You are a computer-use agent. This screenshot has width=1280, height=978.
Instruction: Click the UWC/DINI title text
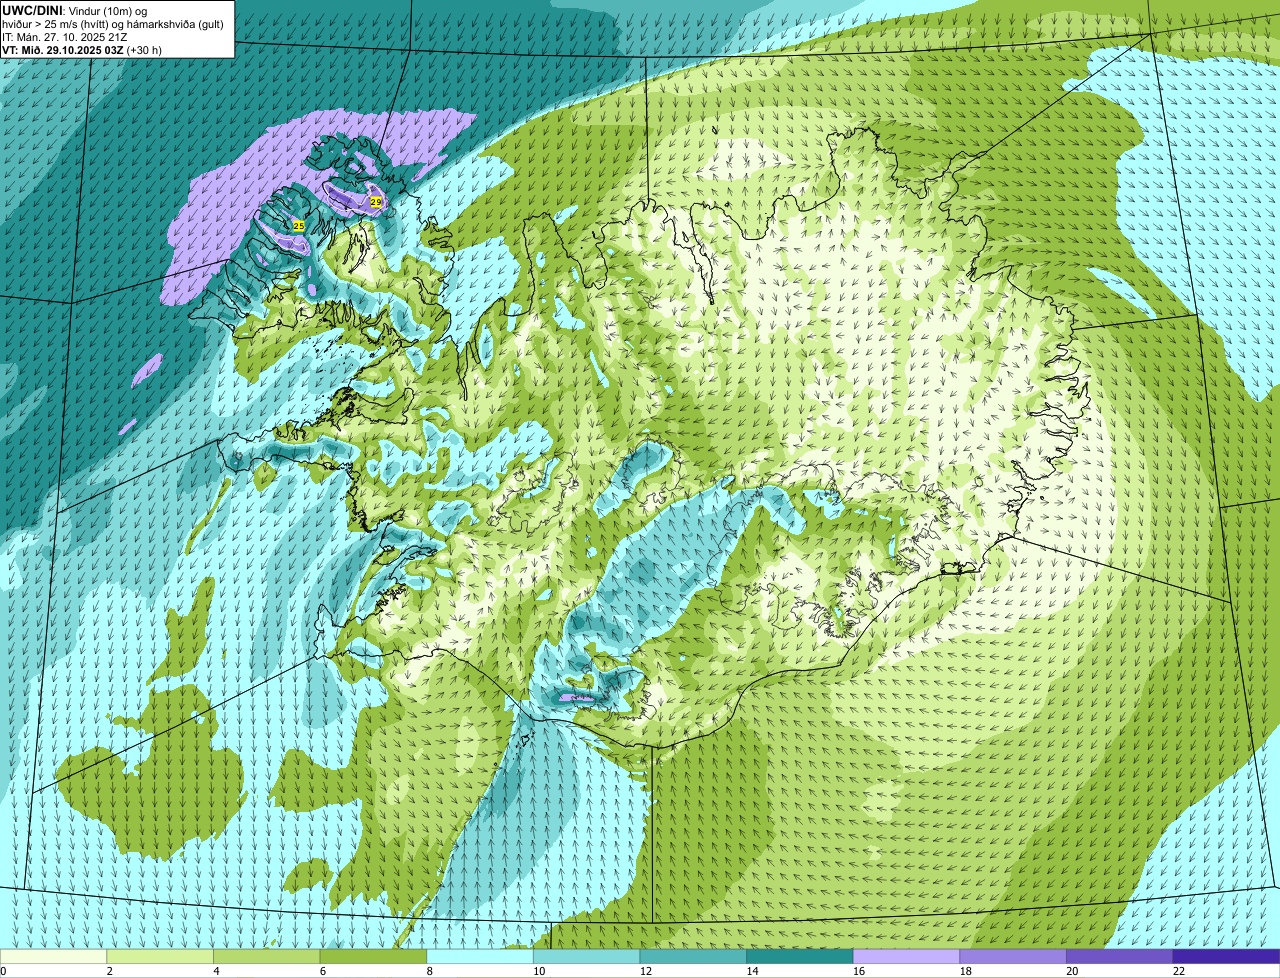point(33,10)
